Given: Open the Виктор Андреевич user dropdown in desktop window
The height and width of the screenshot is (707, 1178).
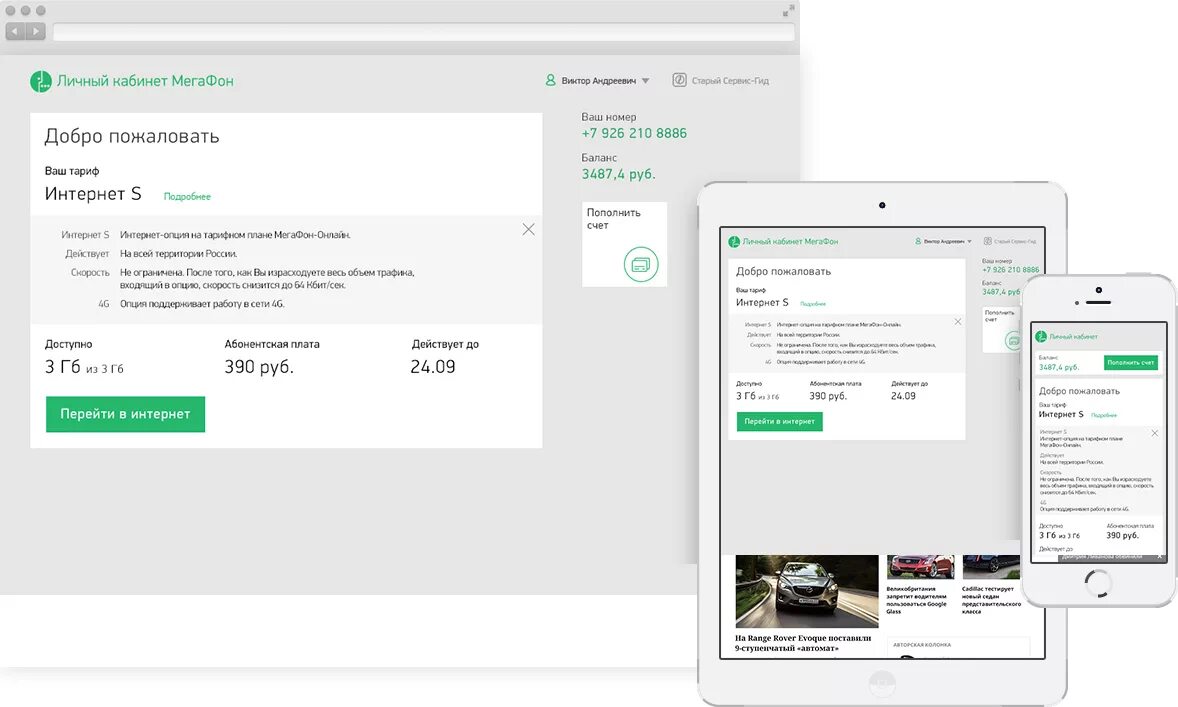Looking at the screenshot, I should click(x=605, y=80).
